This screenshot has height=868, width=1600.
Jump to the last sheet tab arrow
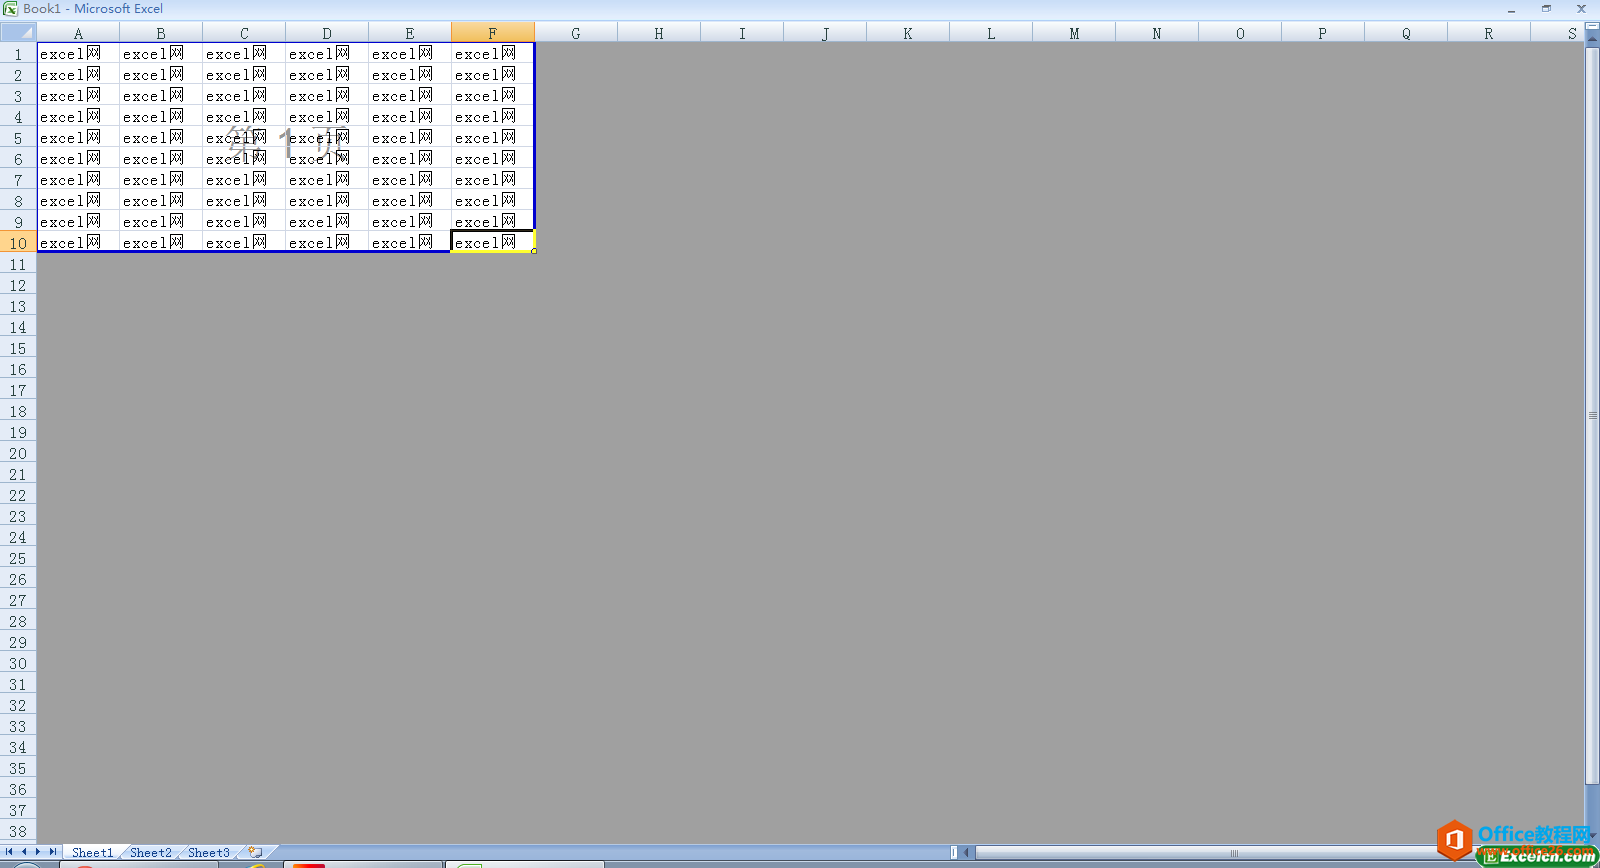[53, 852]
